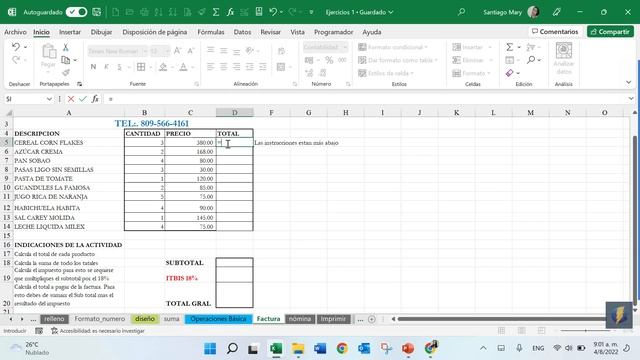Screen dimensions: 640x360
Task: Click the Copy icon in Portapapeles
Action: pyautogui.click(x=65, y=60)
